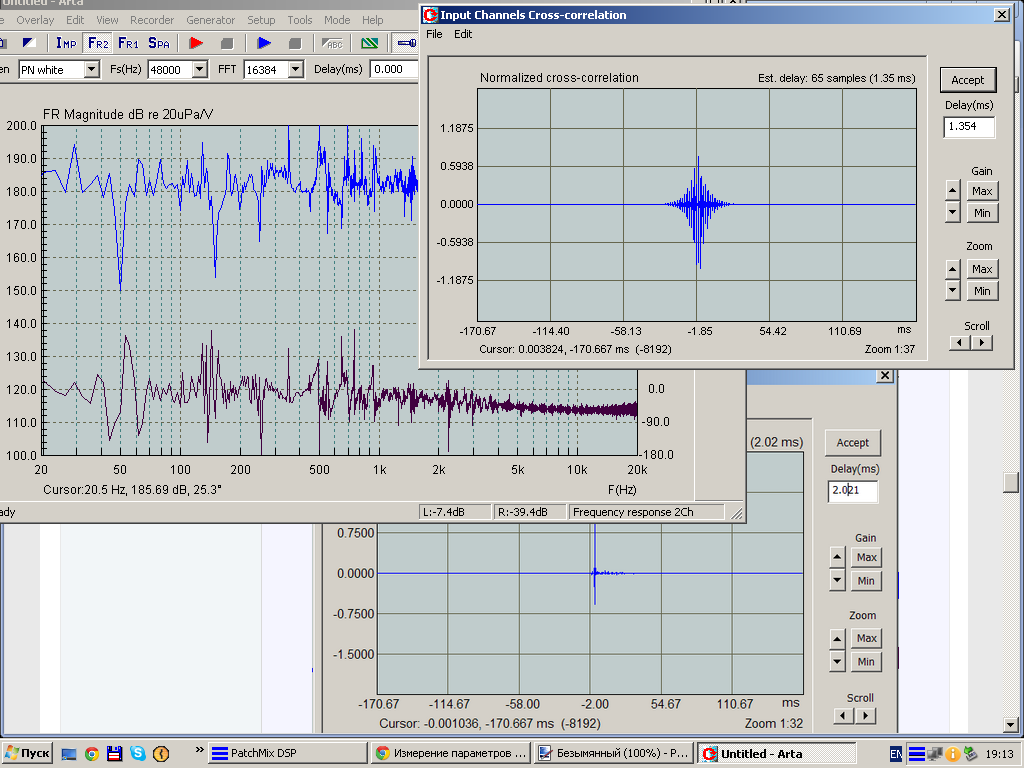Open the FFT size dropdown

296,69
